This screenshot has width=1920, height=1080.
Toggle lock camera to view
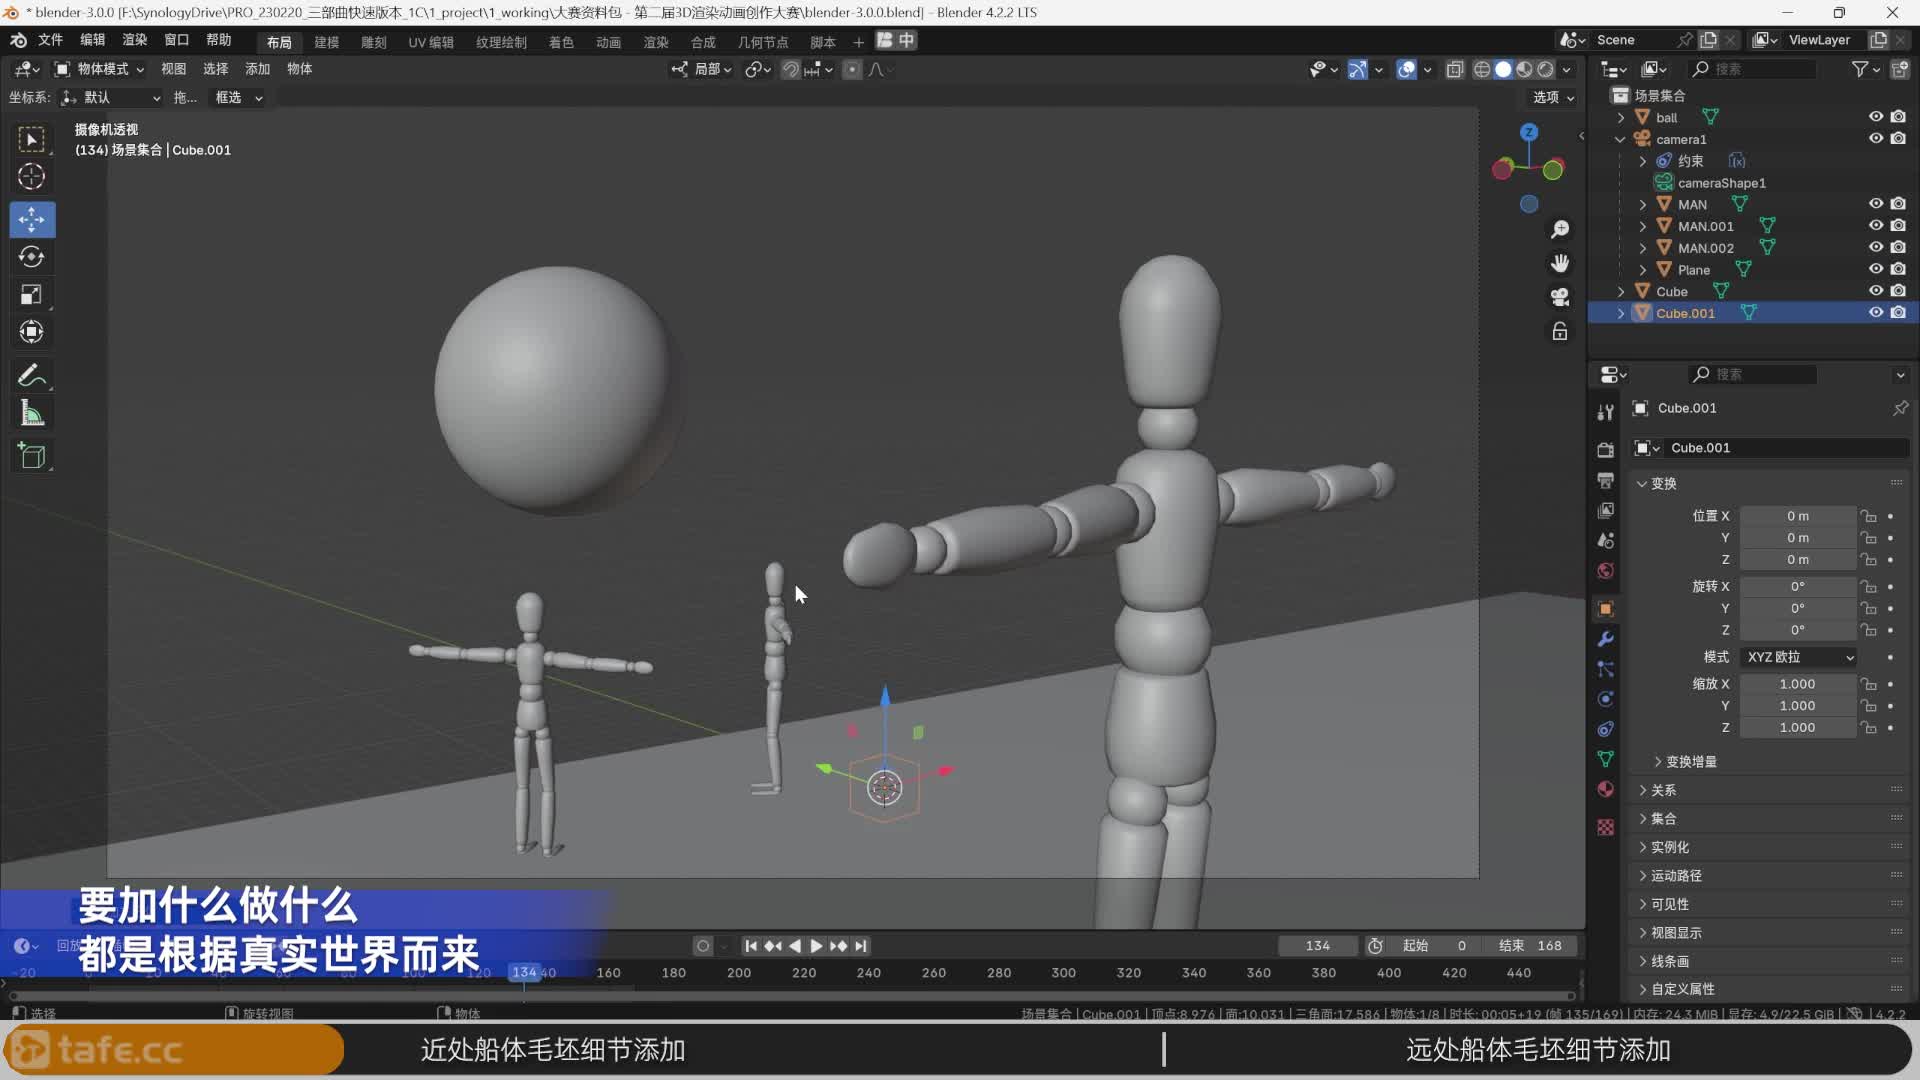click(1559, 332)
